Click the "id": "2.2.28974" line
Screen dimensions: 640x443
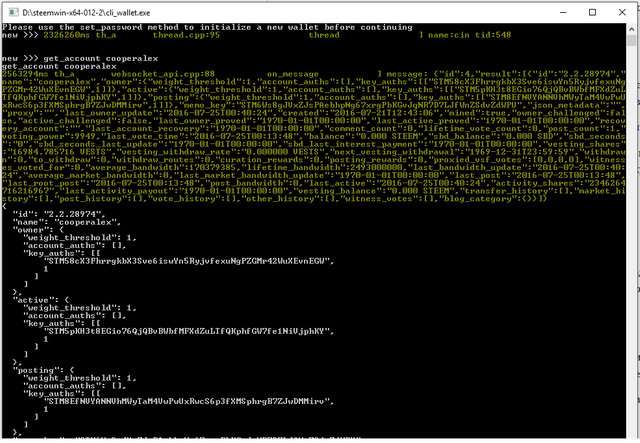59,214
